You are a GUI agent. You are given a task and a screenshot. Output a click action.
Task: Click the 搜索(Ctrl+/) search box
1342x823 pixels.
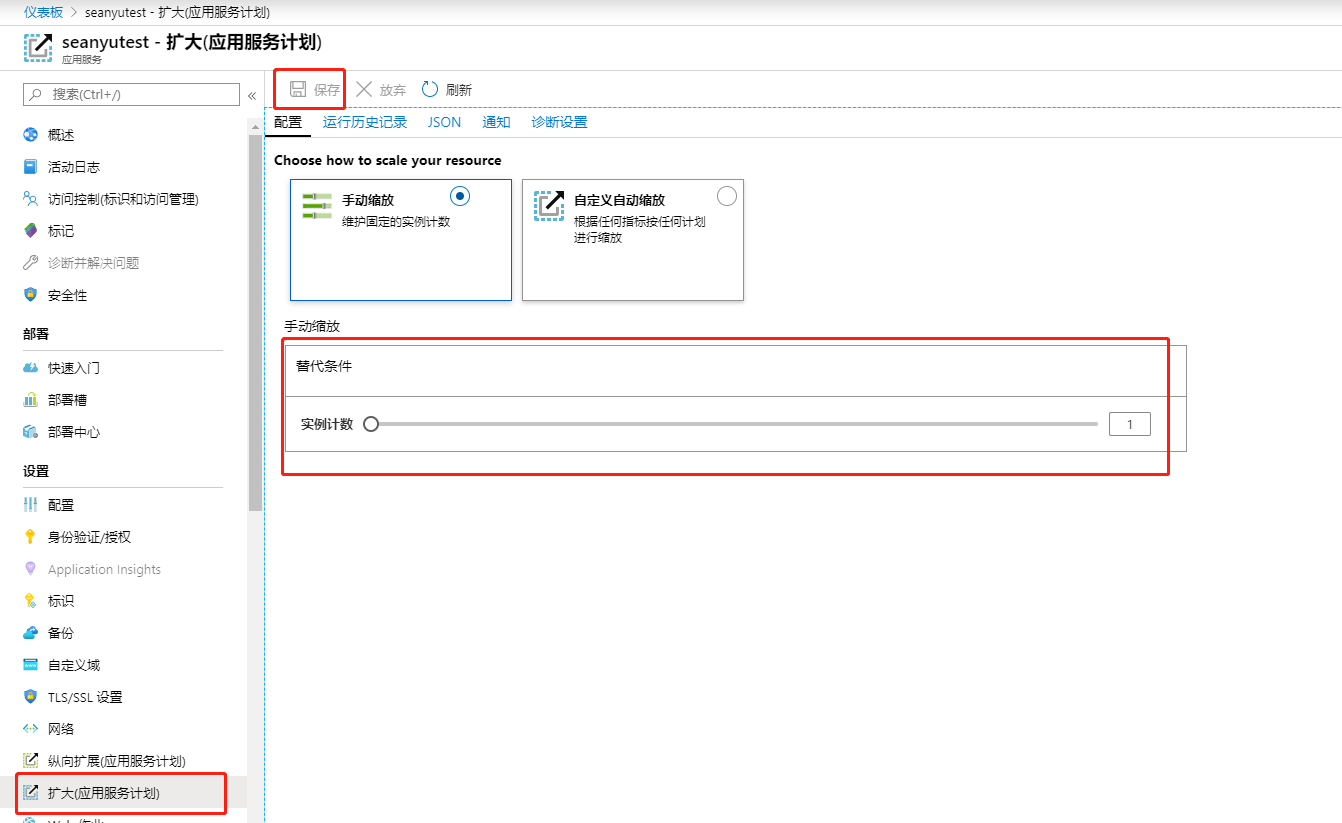click(x=131, y=94)
